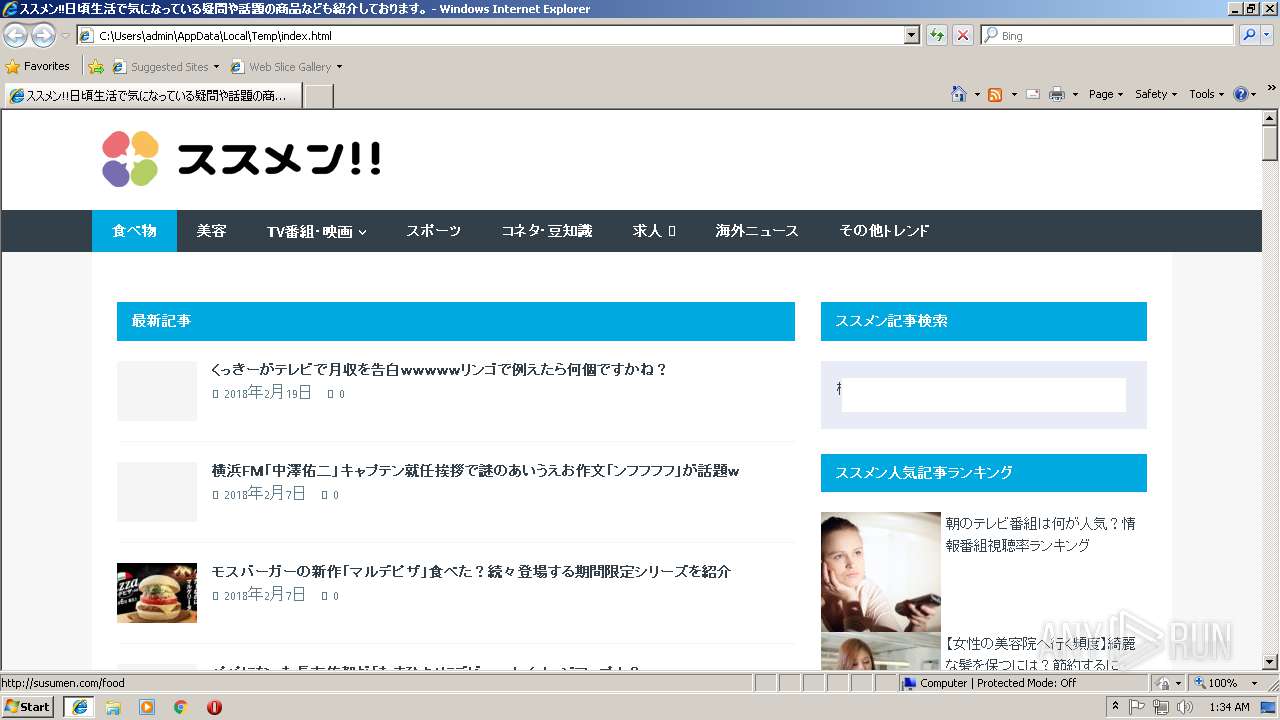1280x720 pixels.
Task: Click the Read Mail icon
Action: coord(1033,94)
